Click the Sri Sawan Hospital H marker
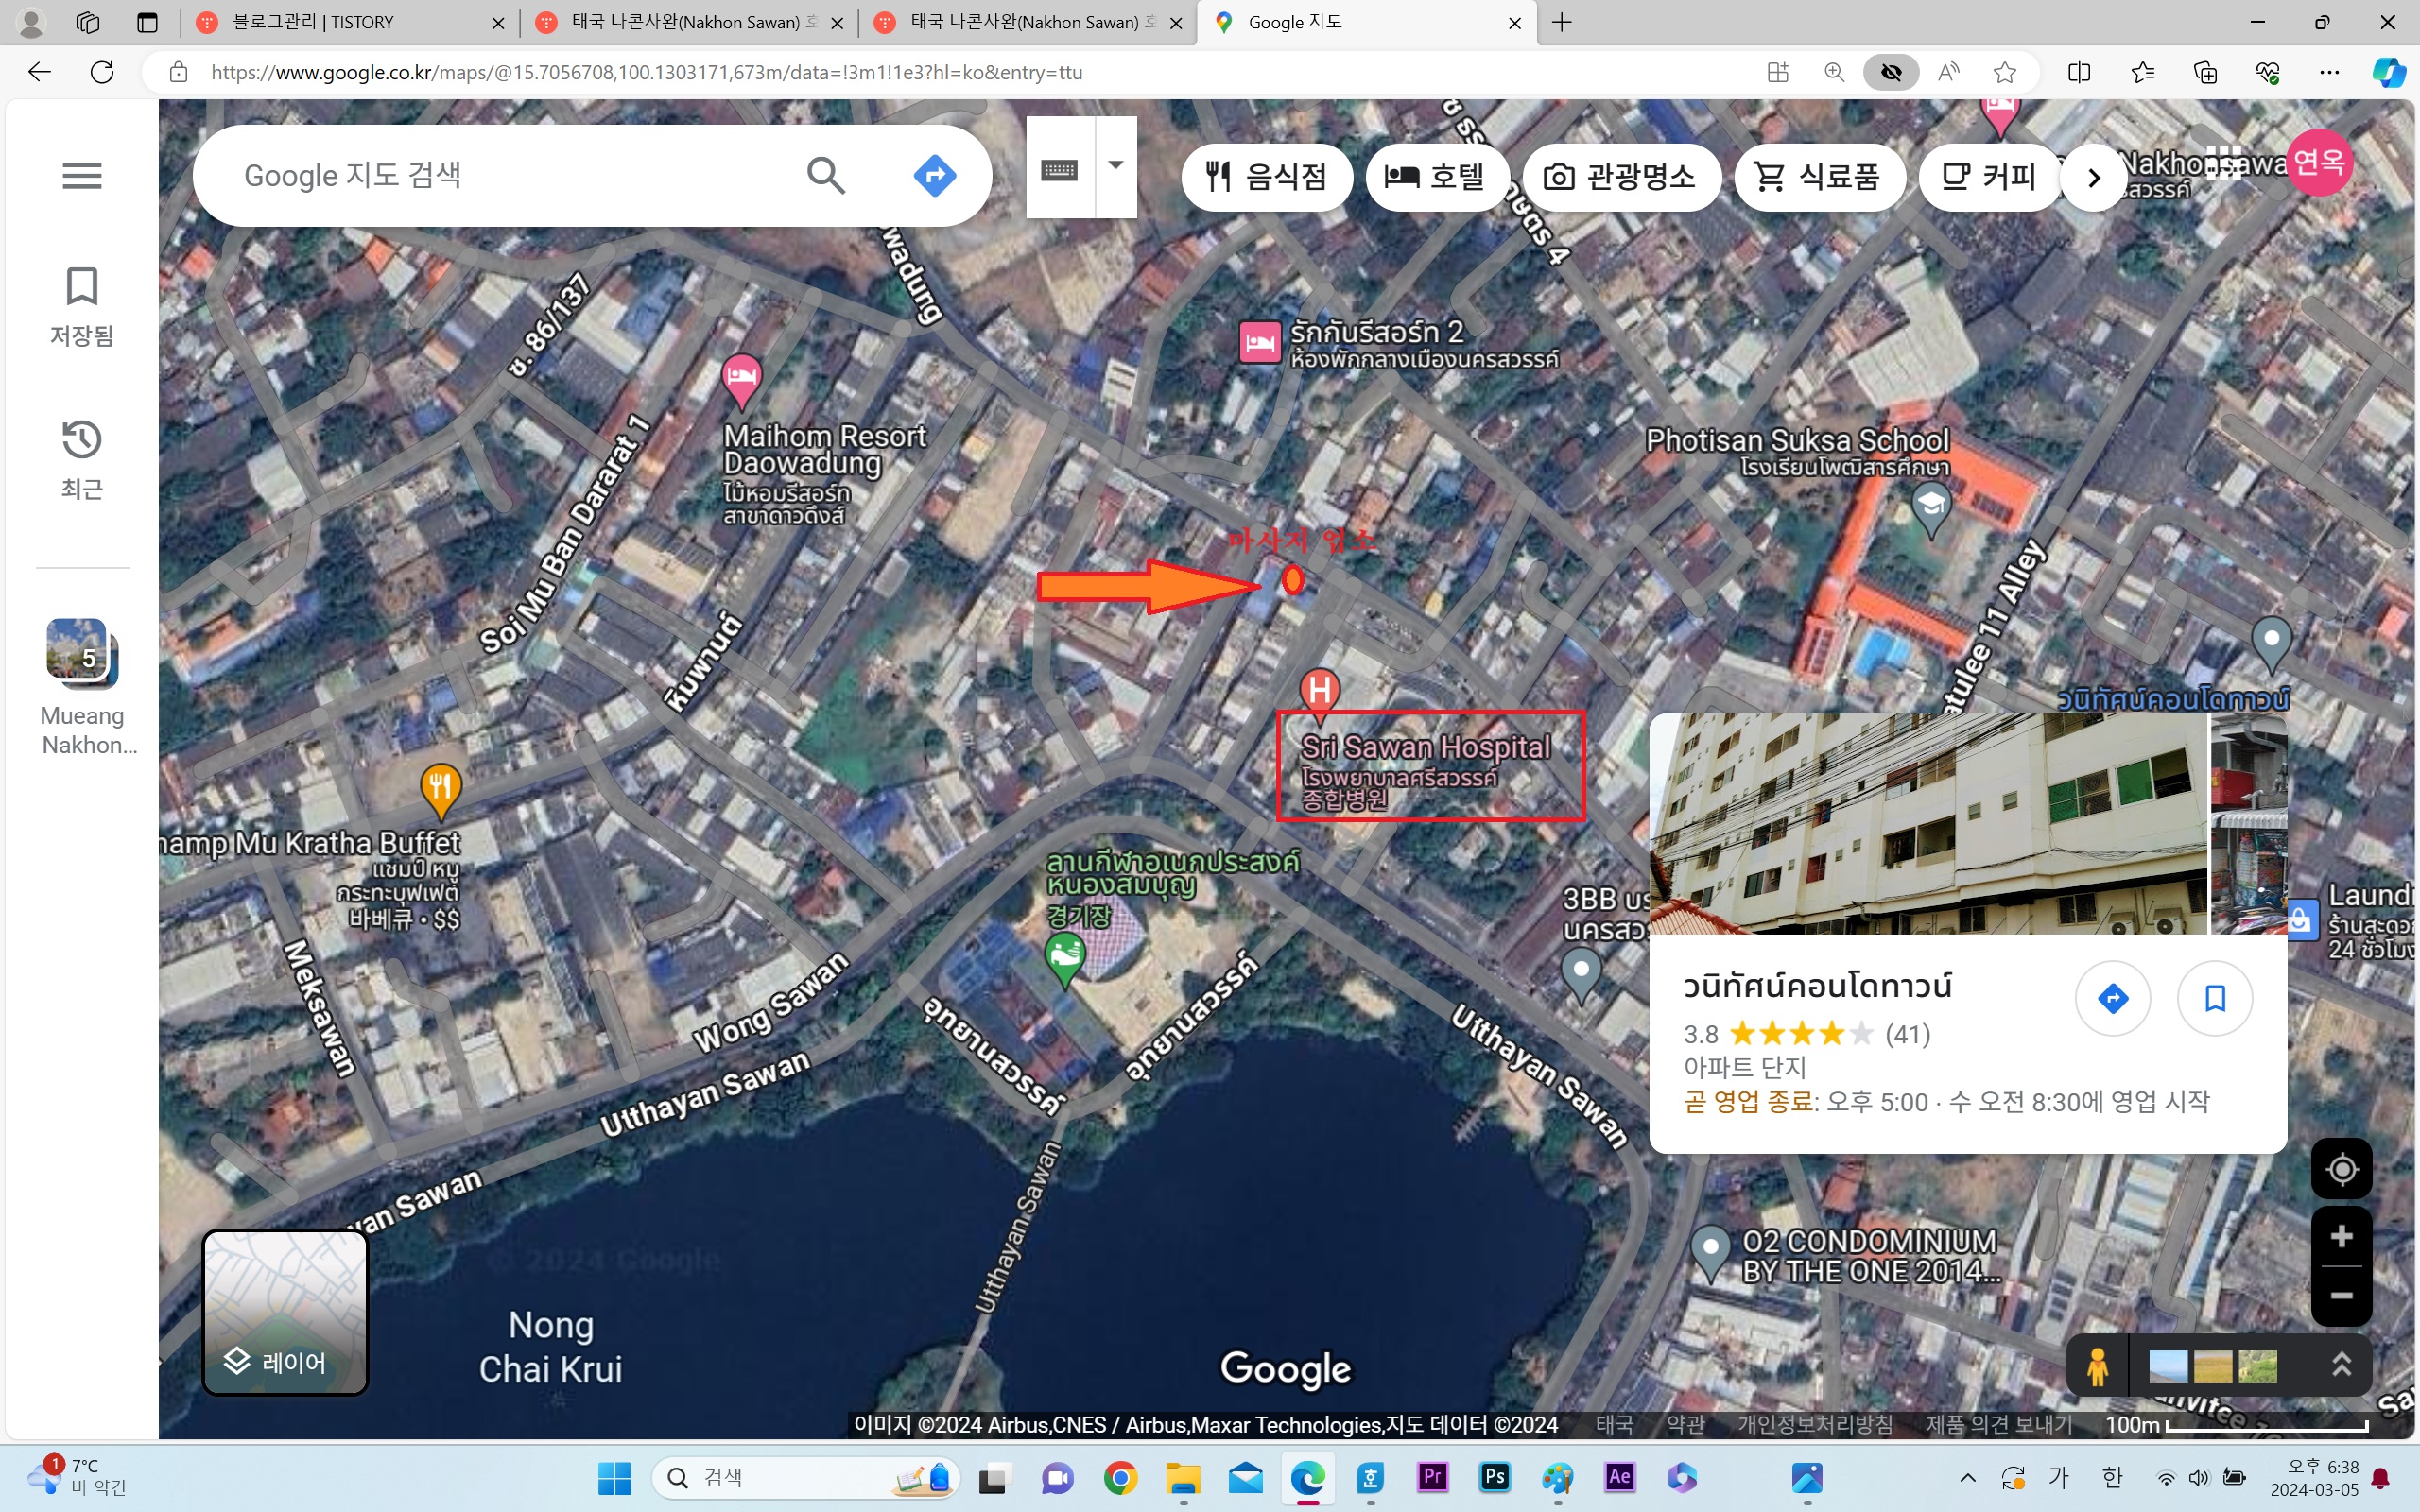The height and width of the screenshot is (1512, 2420). pyautogui.click(x=1319, y=692)
